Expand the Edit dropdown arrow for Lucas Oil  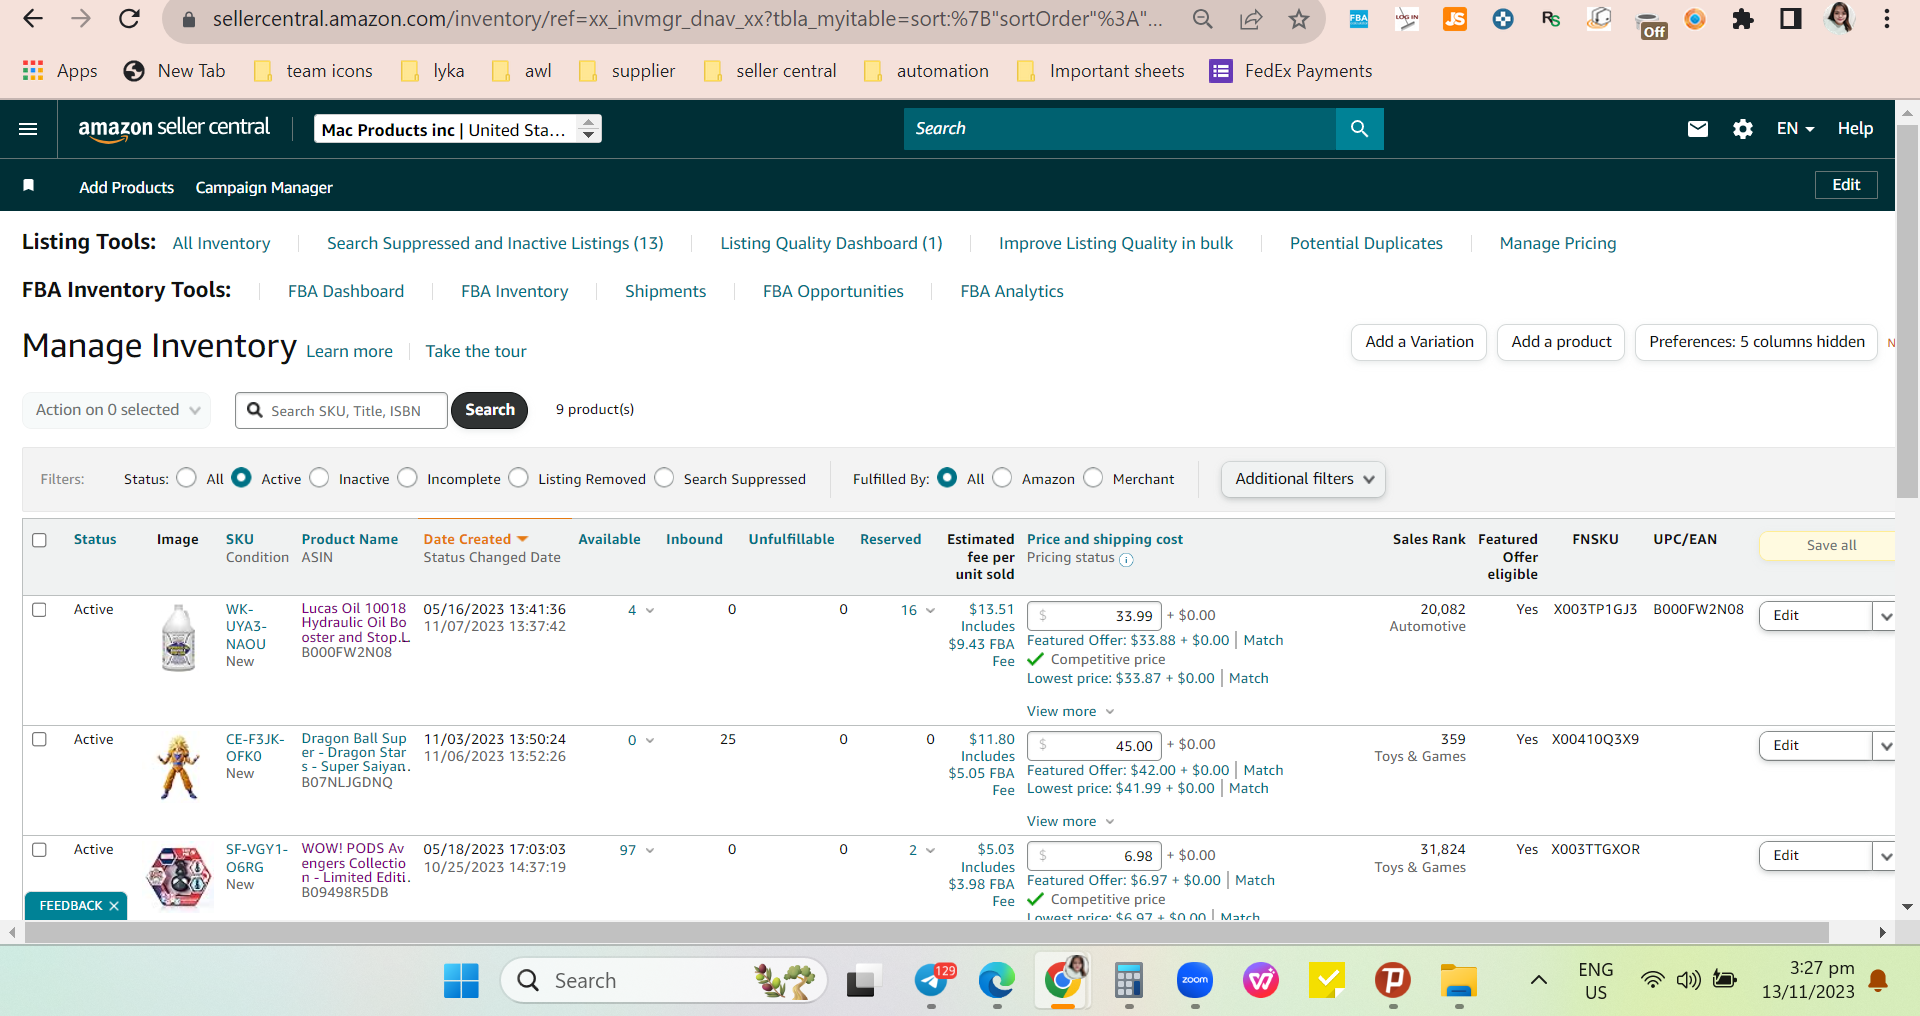coord(1885,616)
